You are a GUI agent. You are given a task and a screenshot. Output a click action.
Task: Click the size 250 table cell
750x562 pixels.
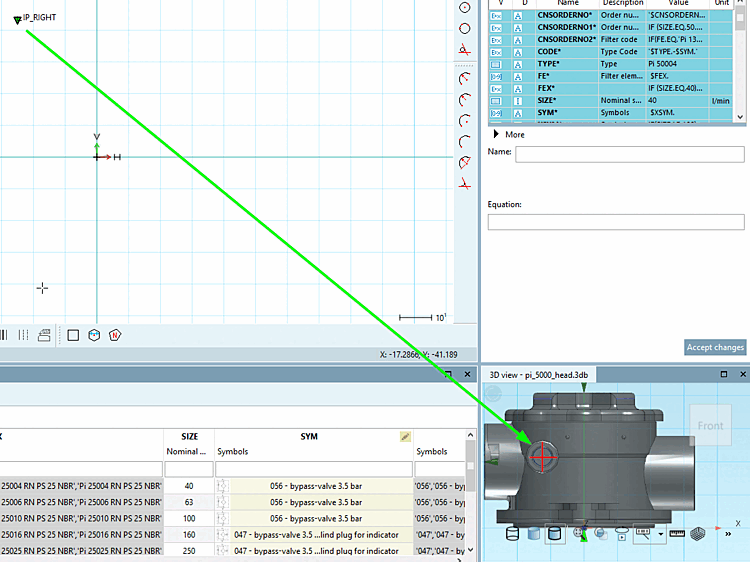click(x=189, y=551)
